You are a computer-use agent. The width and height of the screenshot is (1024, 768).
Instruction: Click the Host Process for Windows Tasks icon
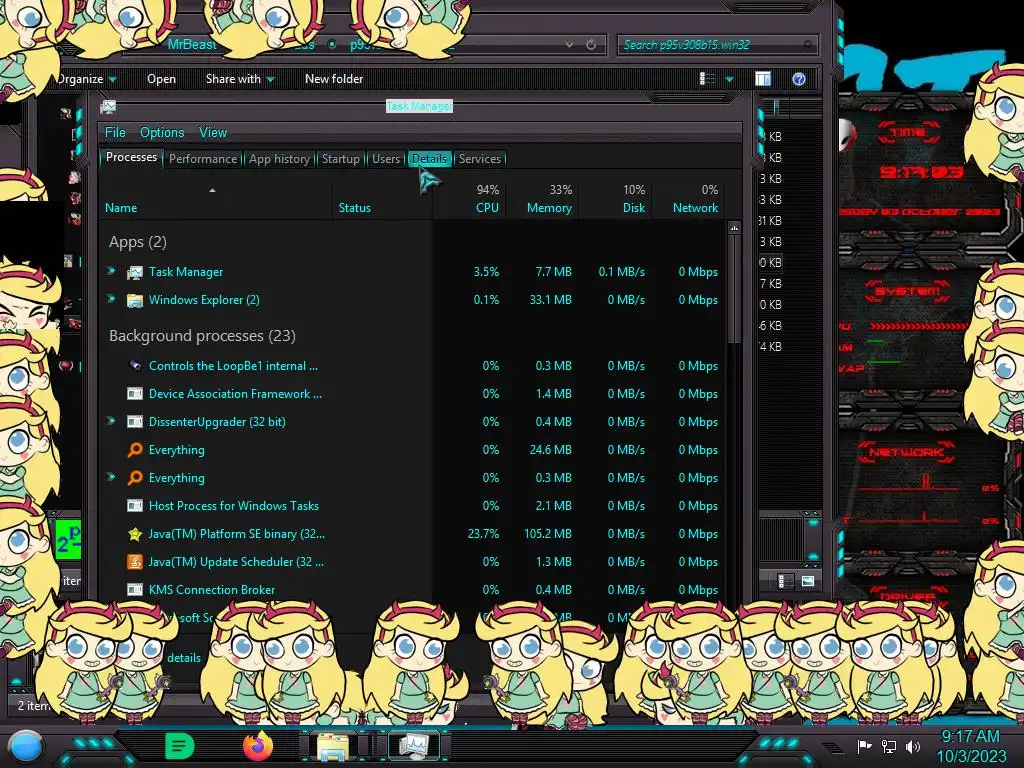(135, 505)
